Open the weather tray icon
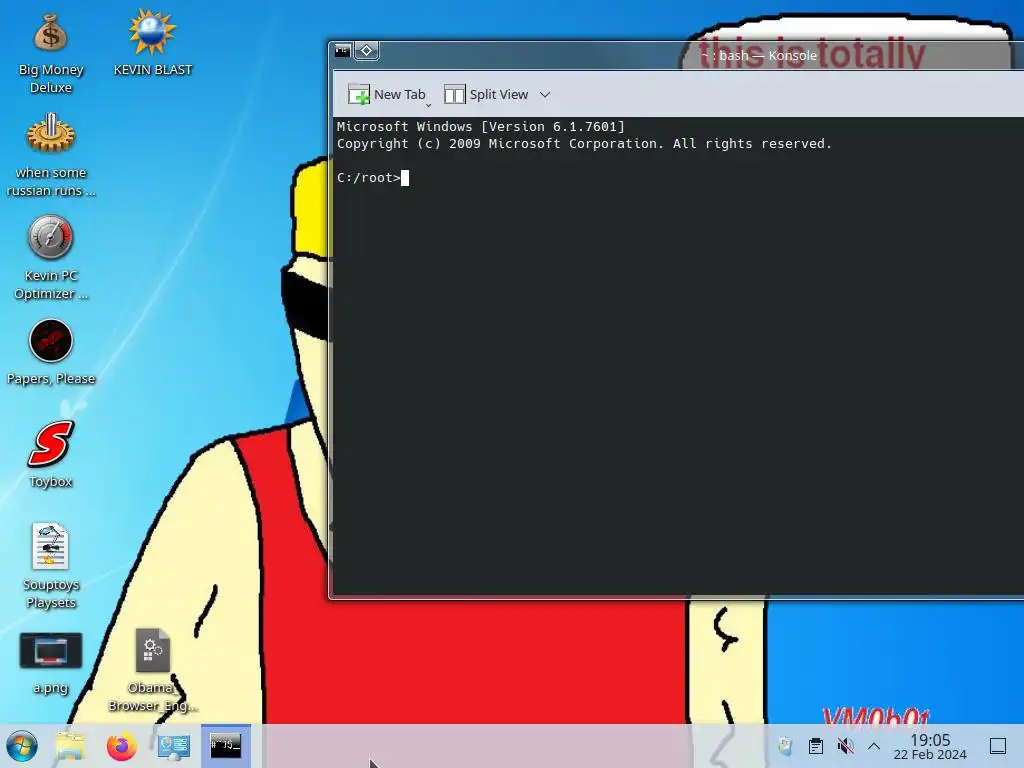Screen dimensions: 1024x768 [x=785, y=746]
